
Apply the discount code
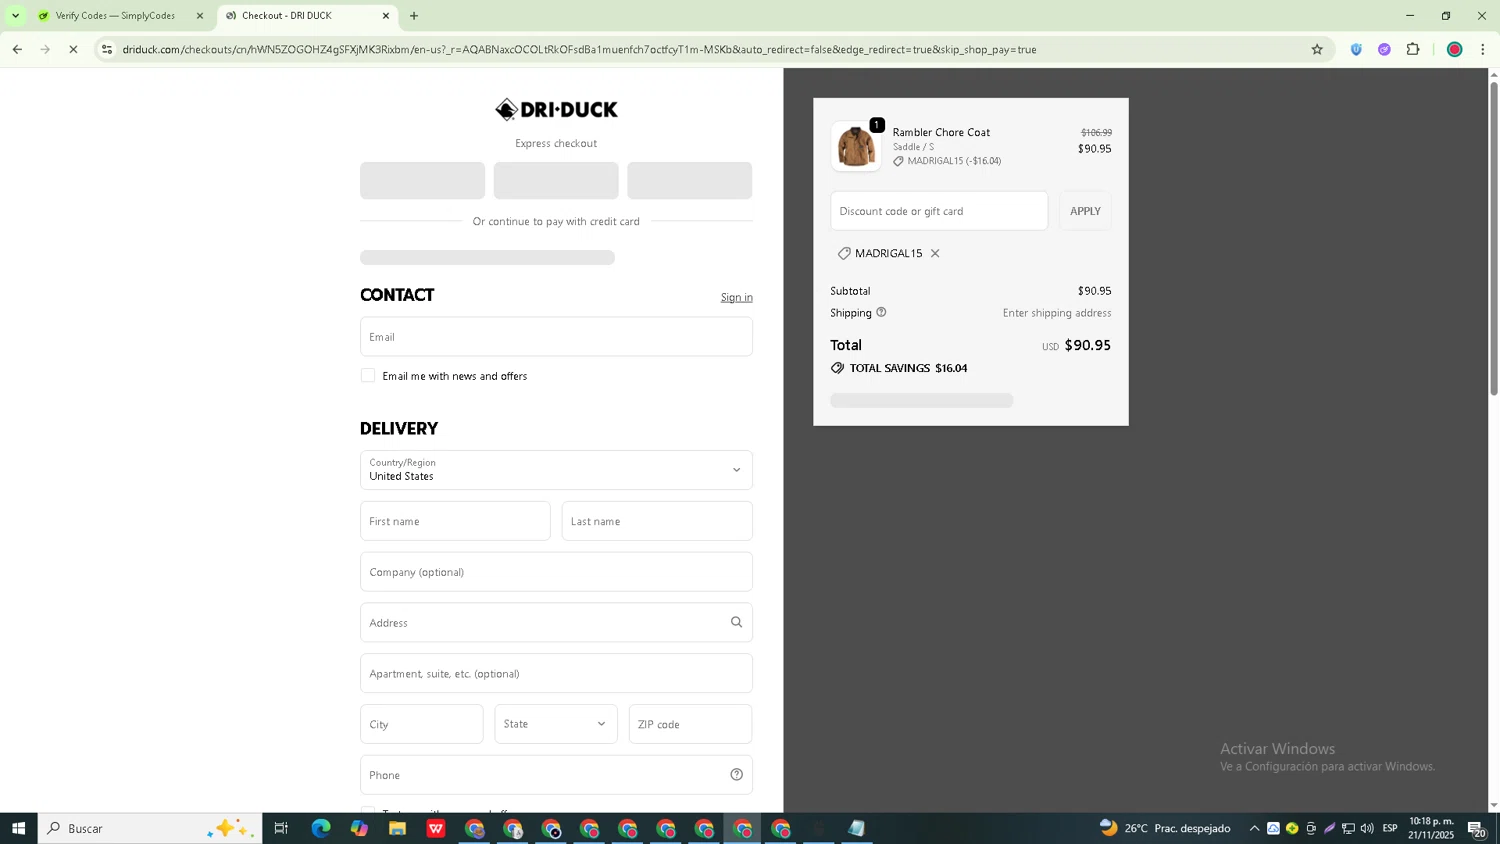click(x=1085, y=211)
